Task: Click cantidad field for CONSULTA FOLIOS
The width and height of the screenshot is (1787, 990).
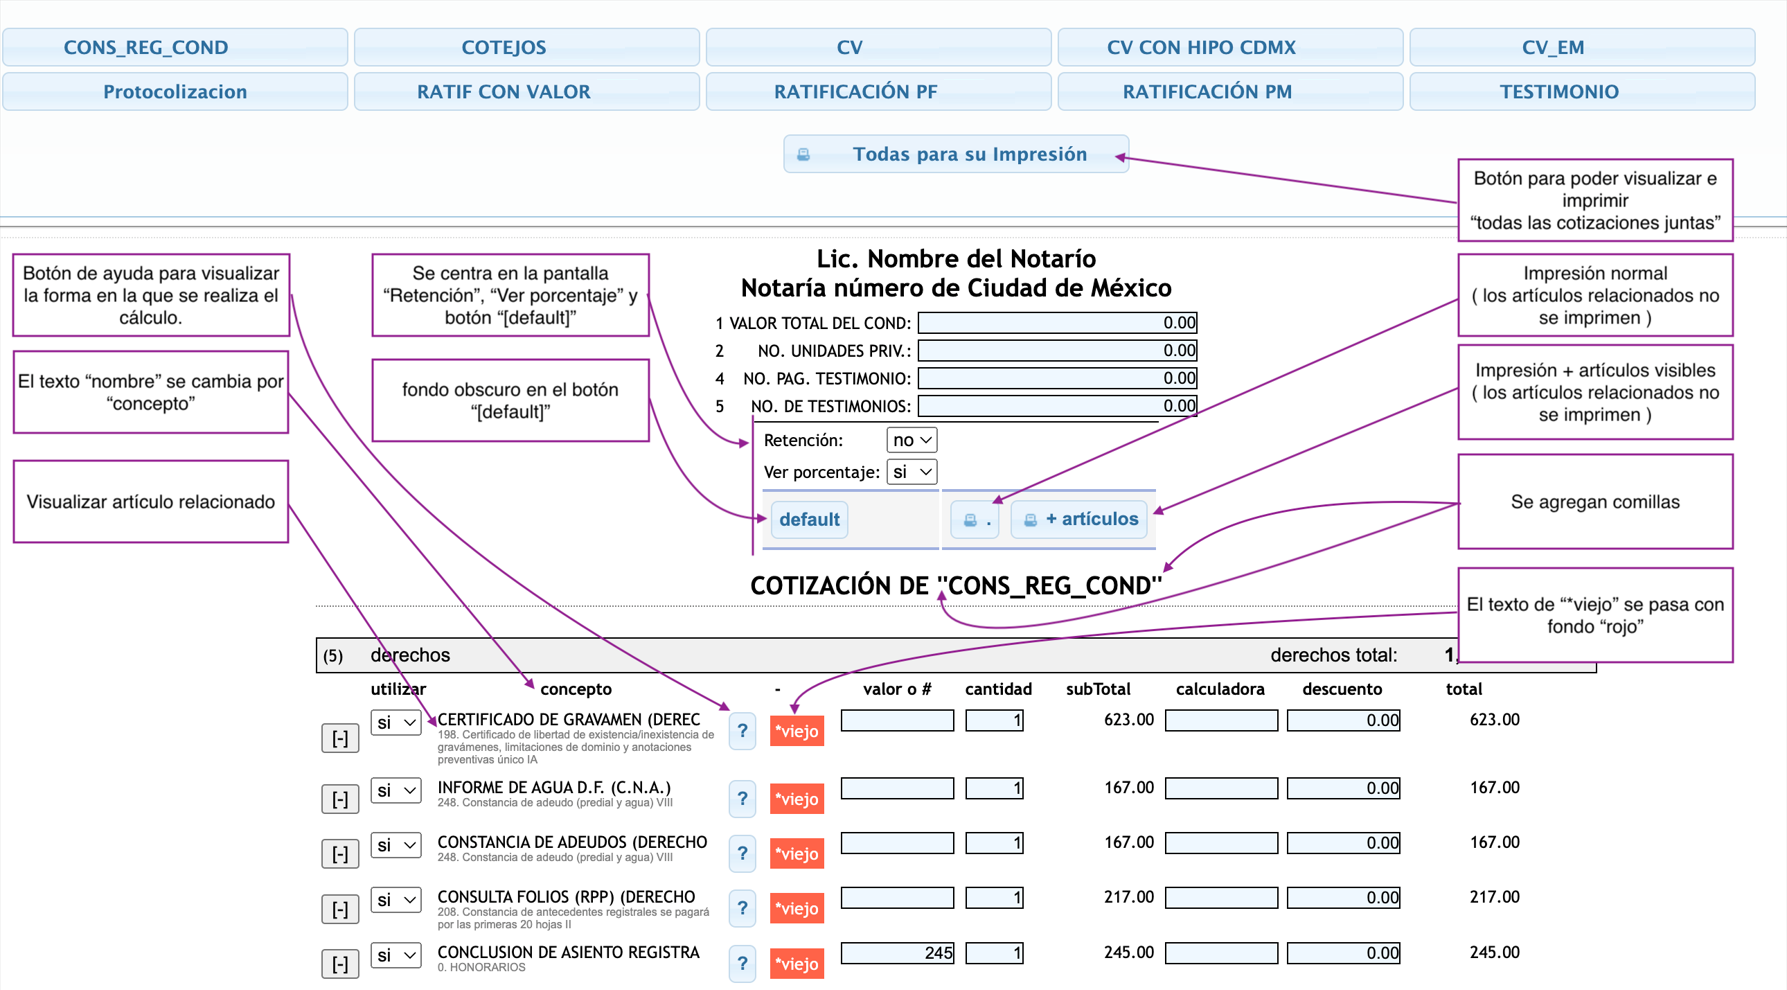Action: pyautogui.click(x=994, y=898)
